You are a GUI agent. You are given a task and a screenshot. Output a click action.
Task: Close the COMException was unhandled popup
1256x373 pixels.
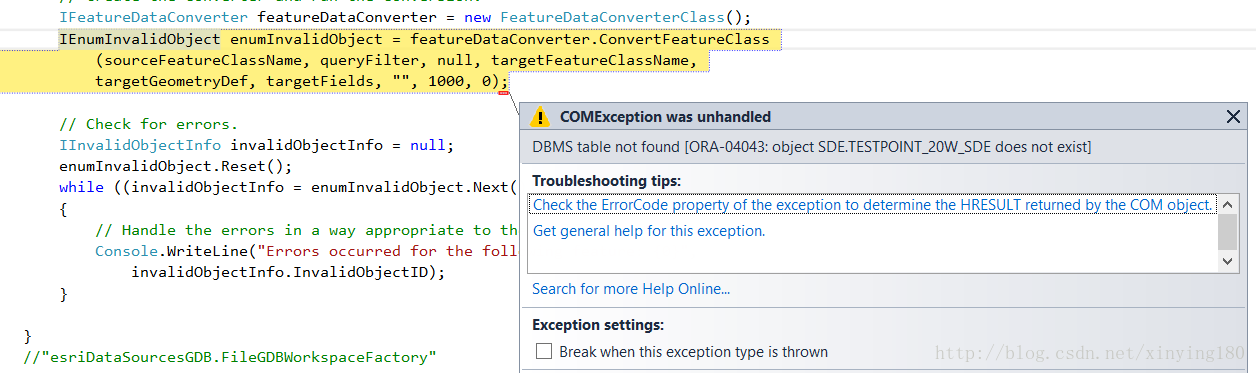pyautogui.click(x=1234, y=117)
